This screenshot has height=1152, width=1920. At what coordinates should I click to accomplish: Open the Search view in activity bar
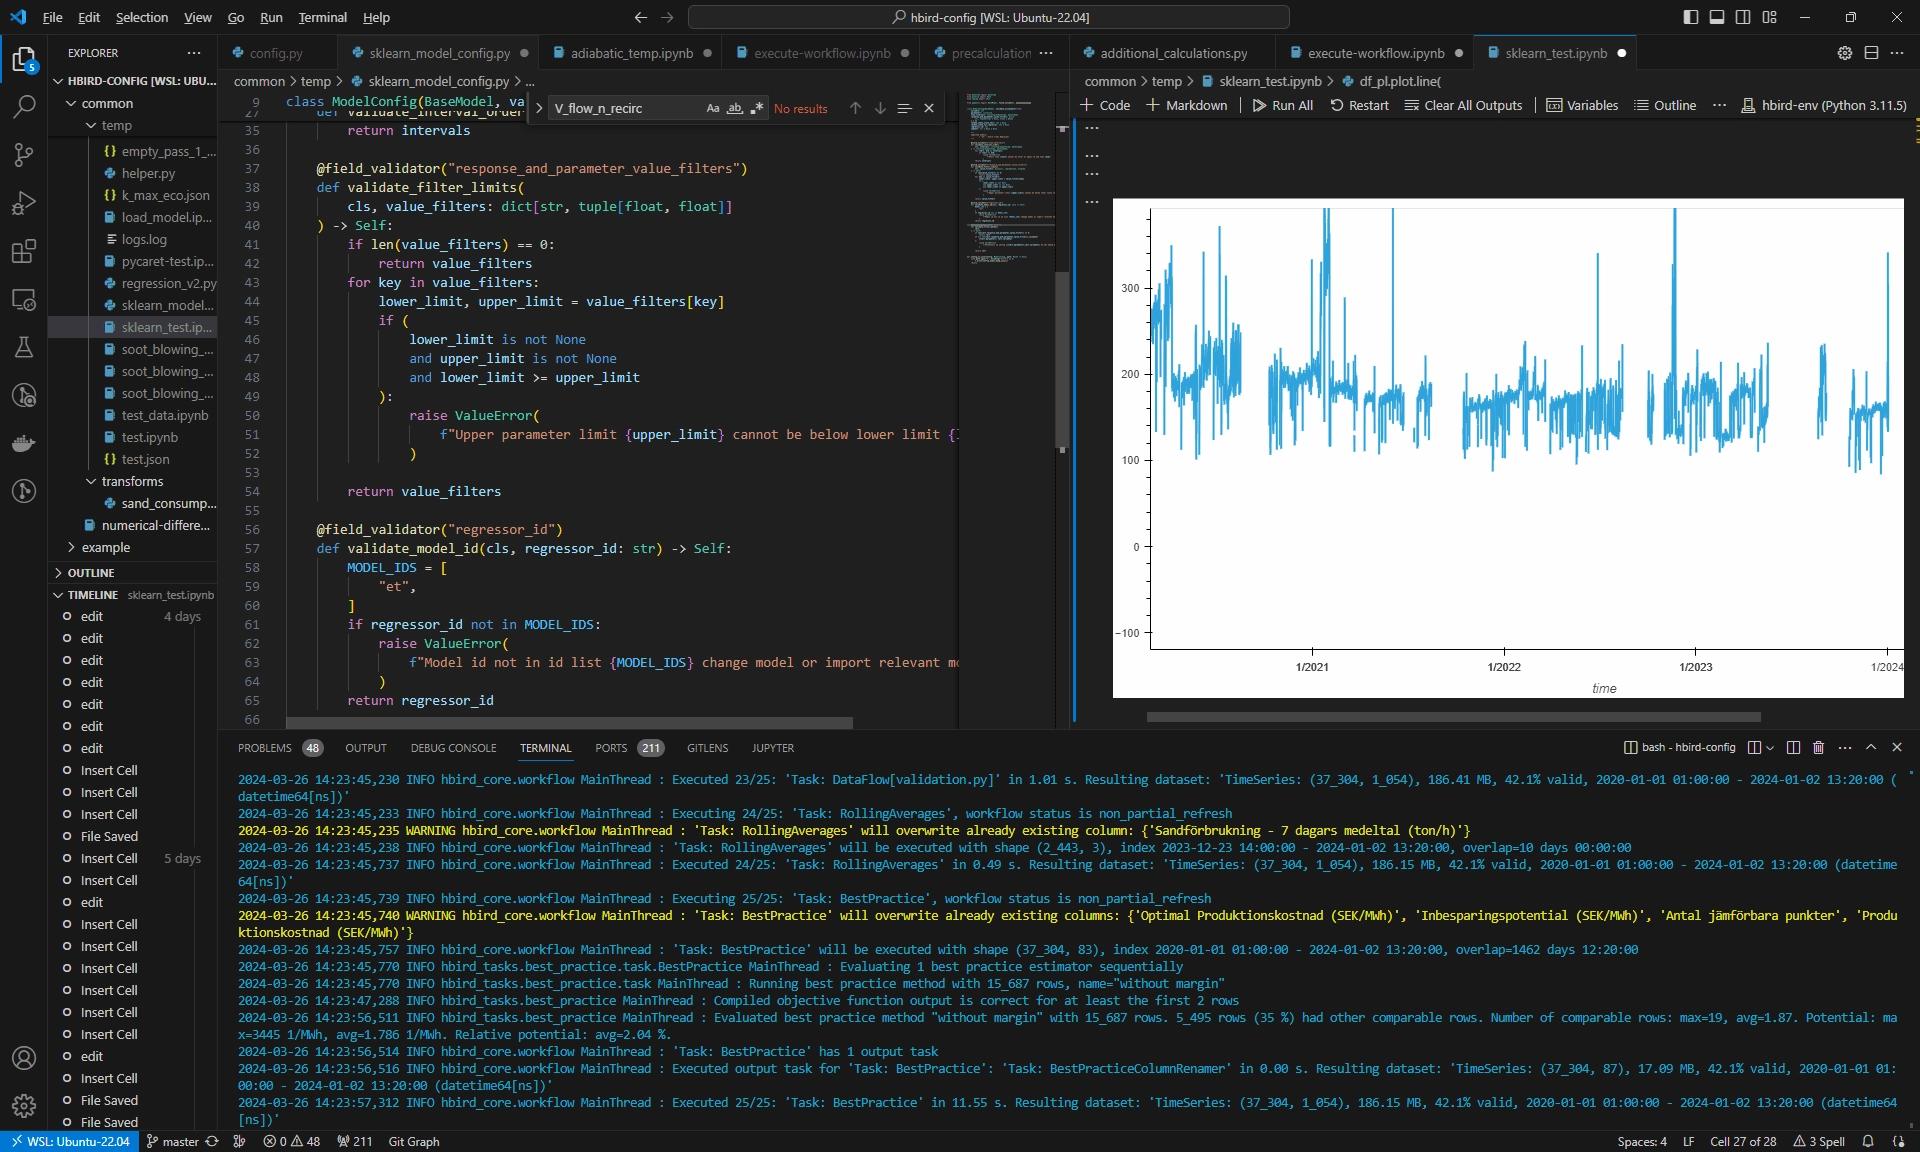pos(24,106)
